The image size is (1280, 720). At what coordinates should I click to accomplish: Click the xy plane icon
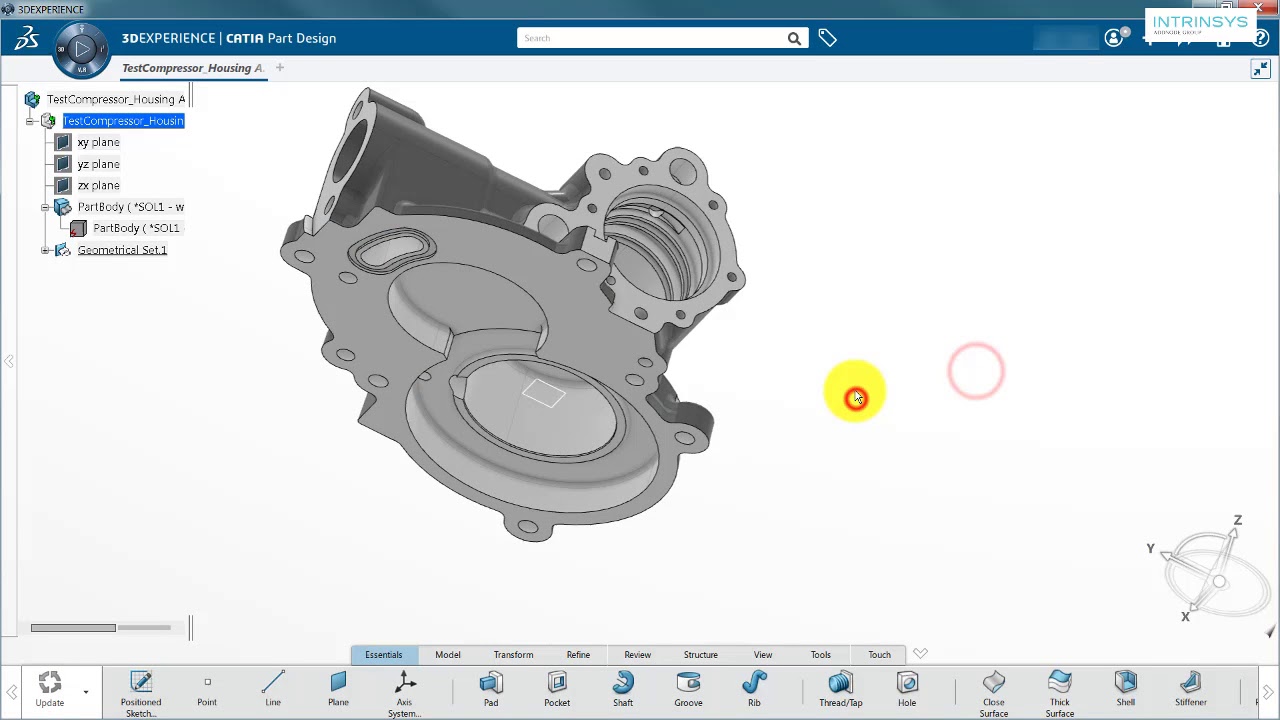tap(63, 142)
